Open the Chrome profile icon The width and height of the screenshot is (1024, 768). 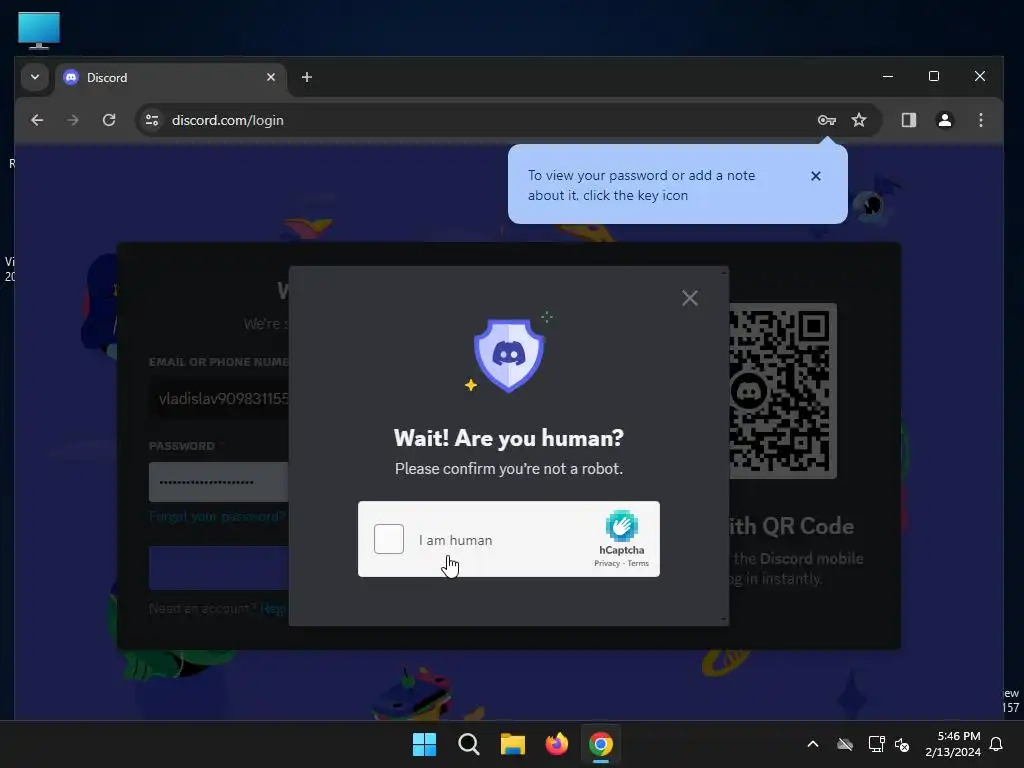944,120
